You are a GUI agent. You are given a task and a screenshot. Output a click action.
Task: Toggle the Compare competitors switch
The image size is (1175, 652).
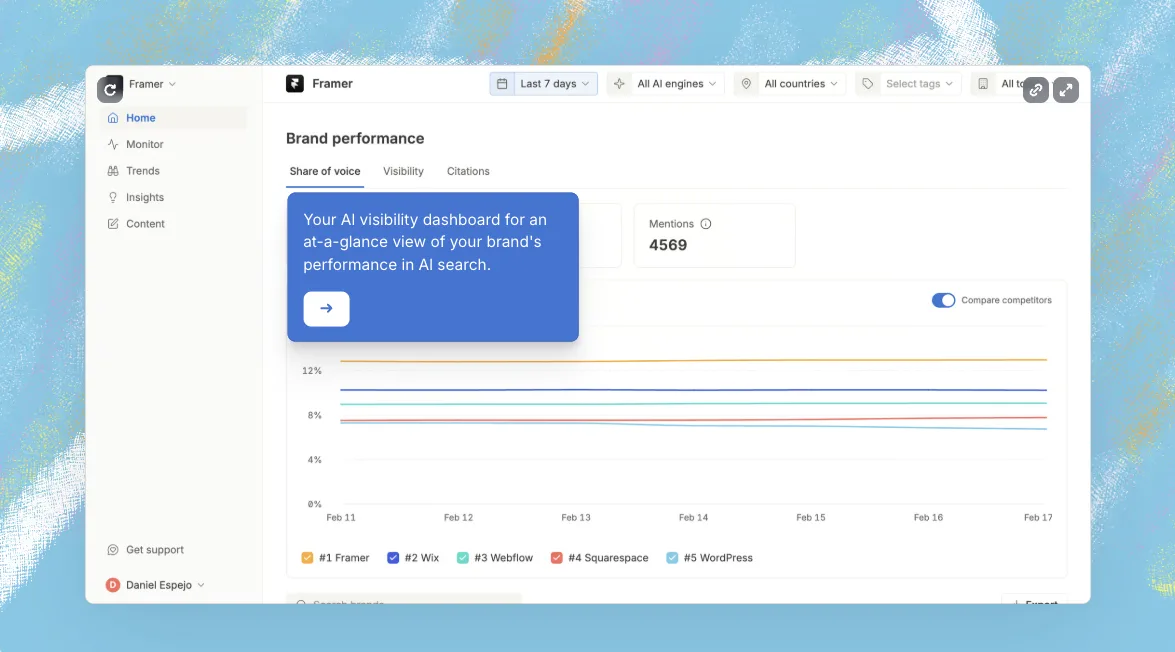point(943,300)
